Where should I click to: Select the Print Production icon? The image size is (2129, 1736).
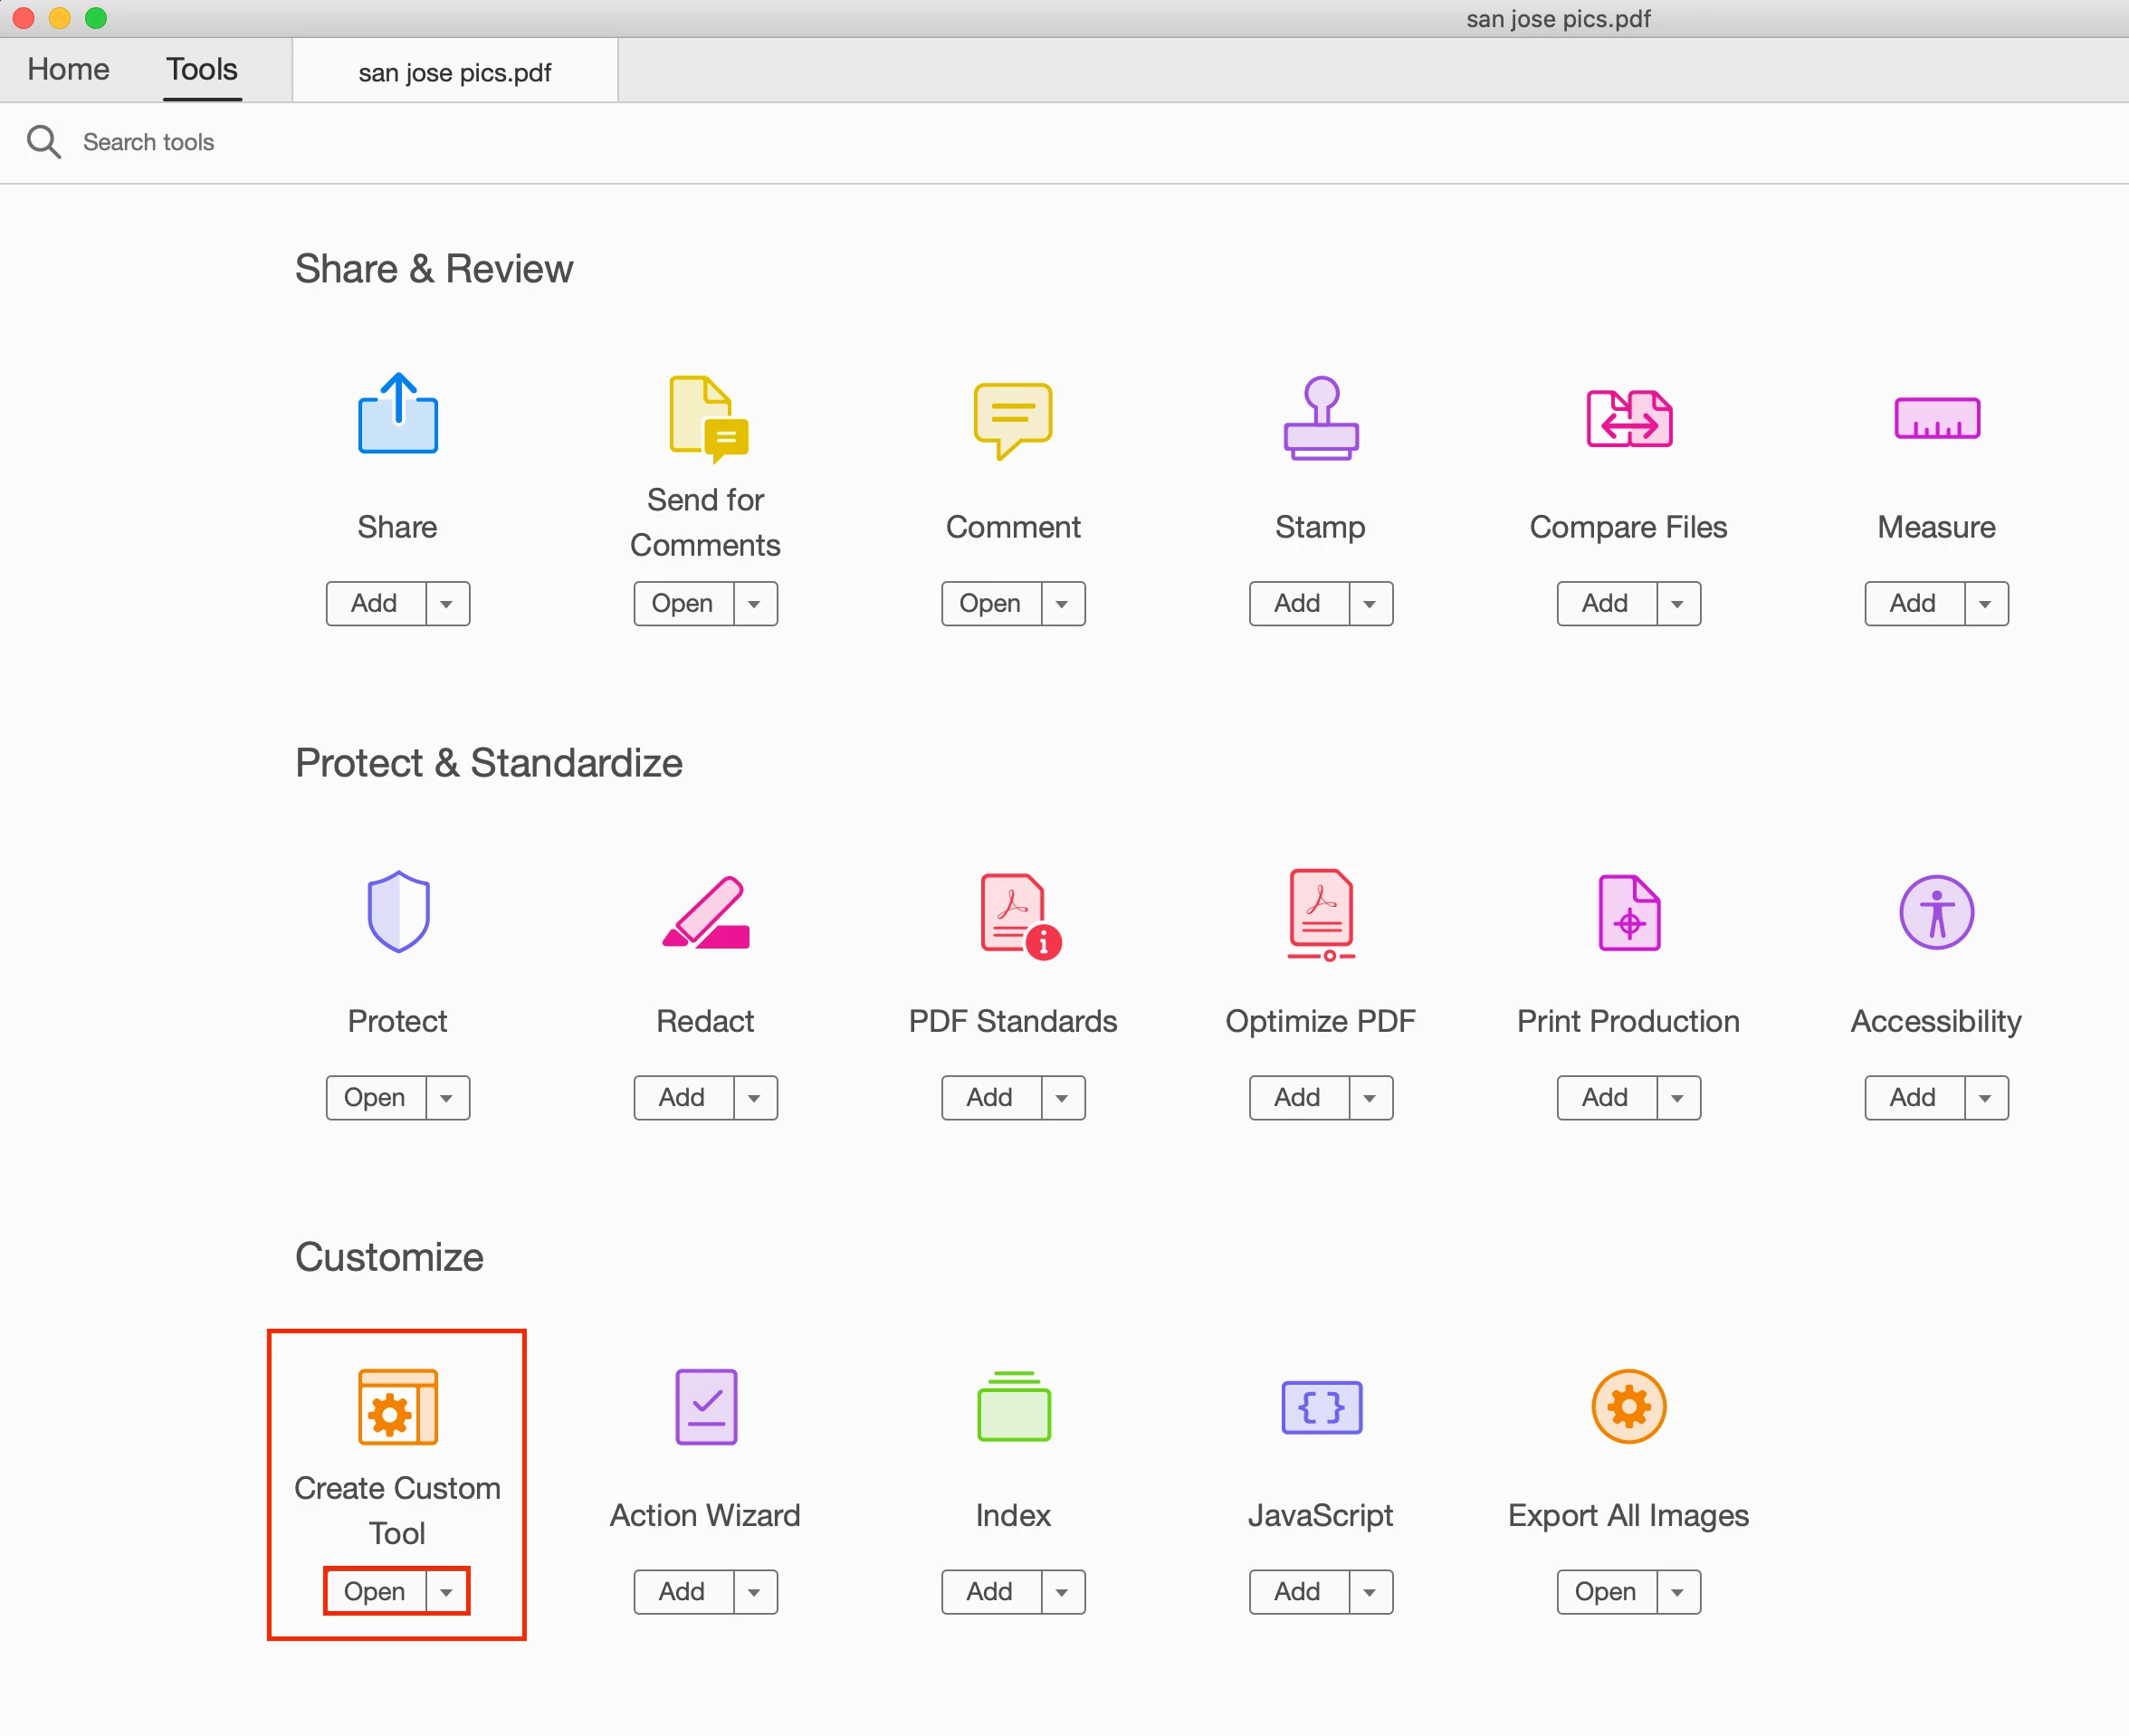[1628, 912]
